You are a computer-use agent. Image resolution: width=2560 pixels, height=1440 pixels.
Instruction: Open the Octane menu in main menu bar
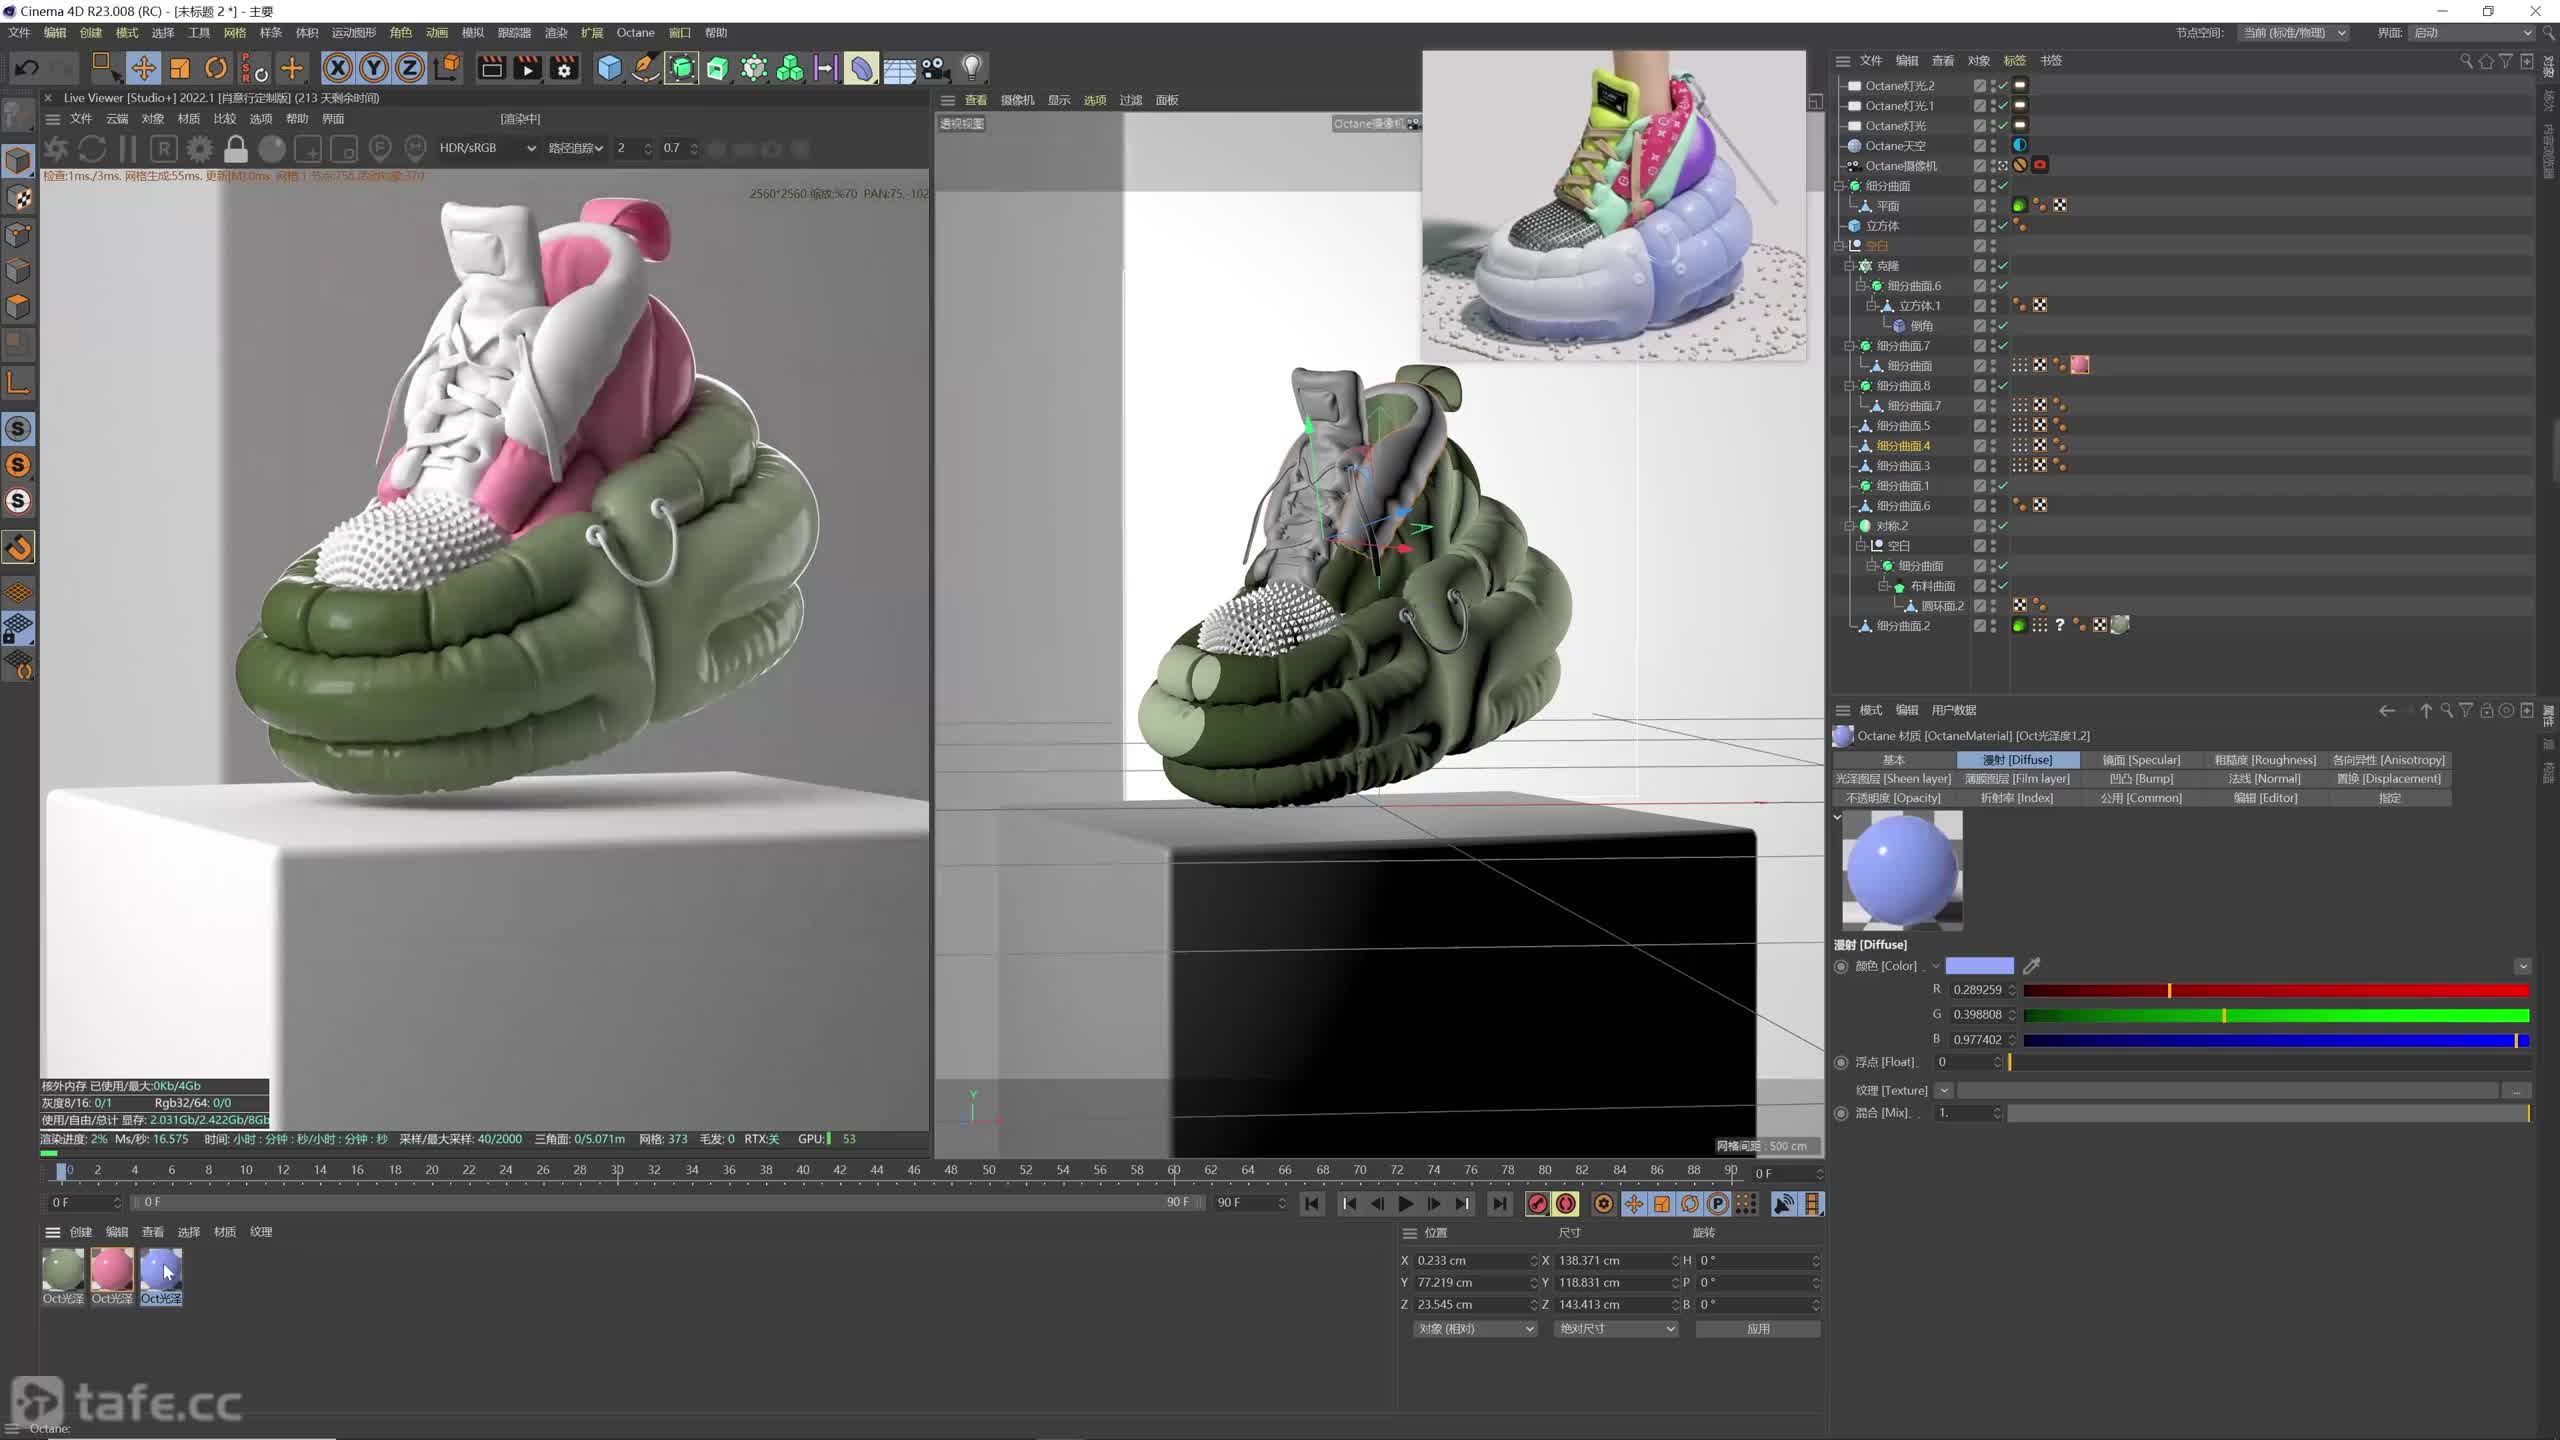(635, 33)
